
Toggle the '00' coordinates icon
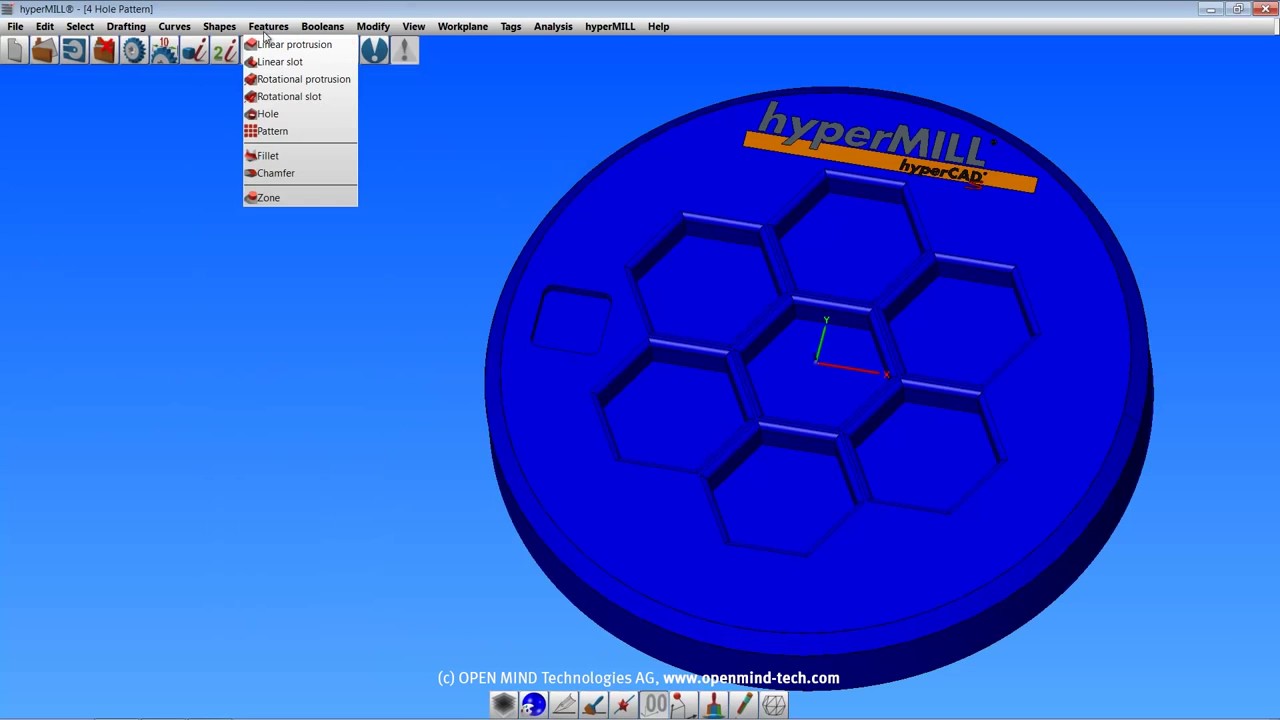654,705
